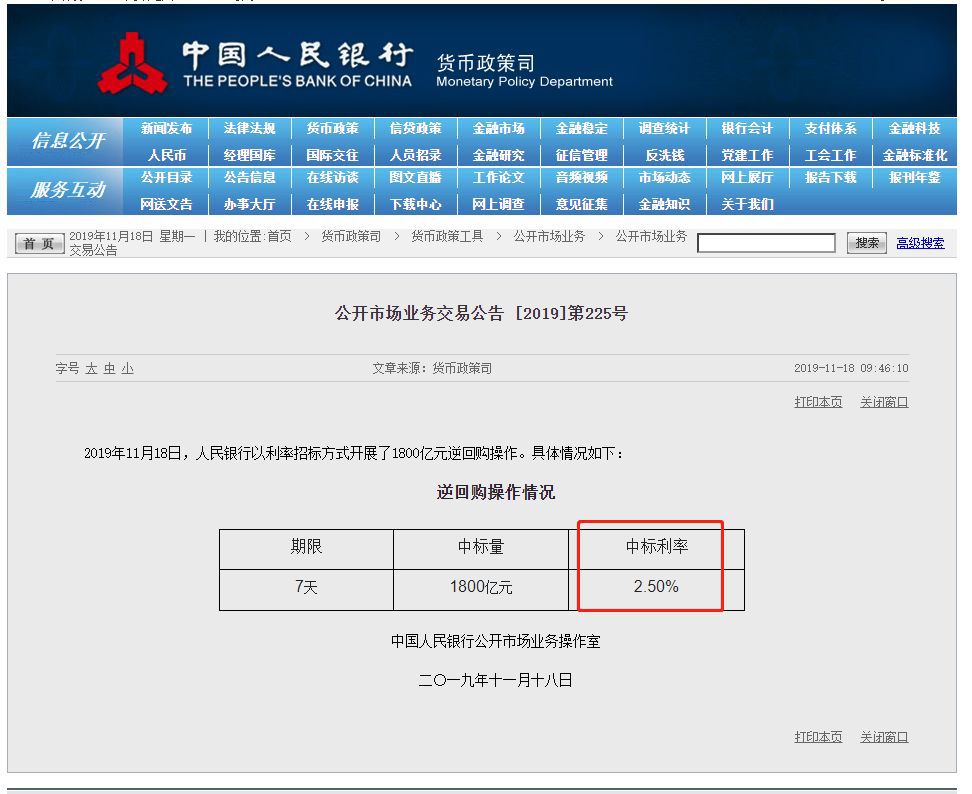Click the 期限 column header
The height and width of the screenshot is (794, 972).
click(x=306, y=549)
